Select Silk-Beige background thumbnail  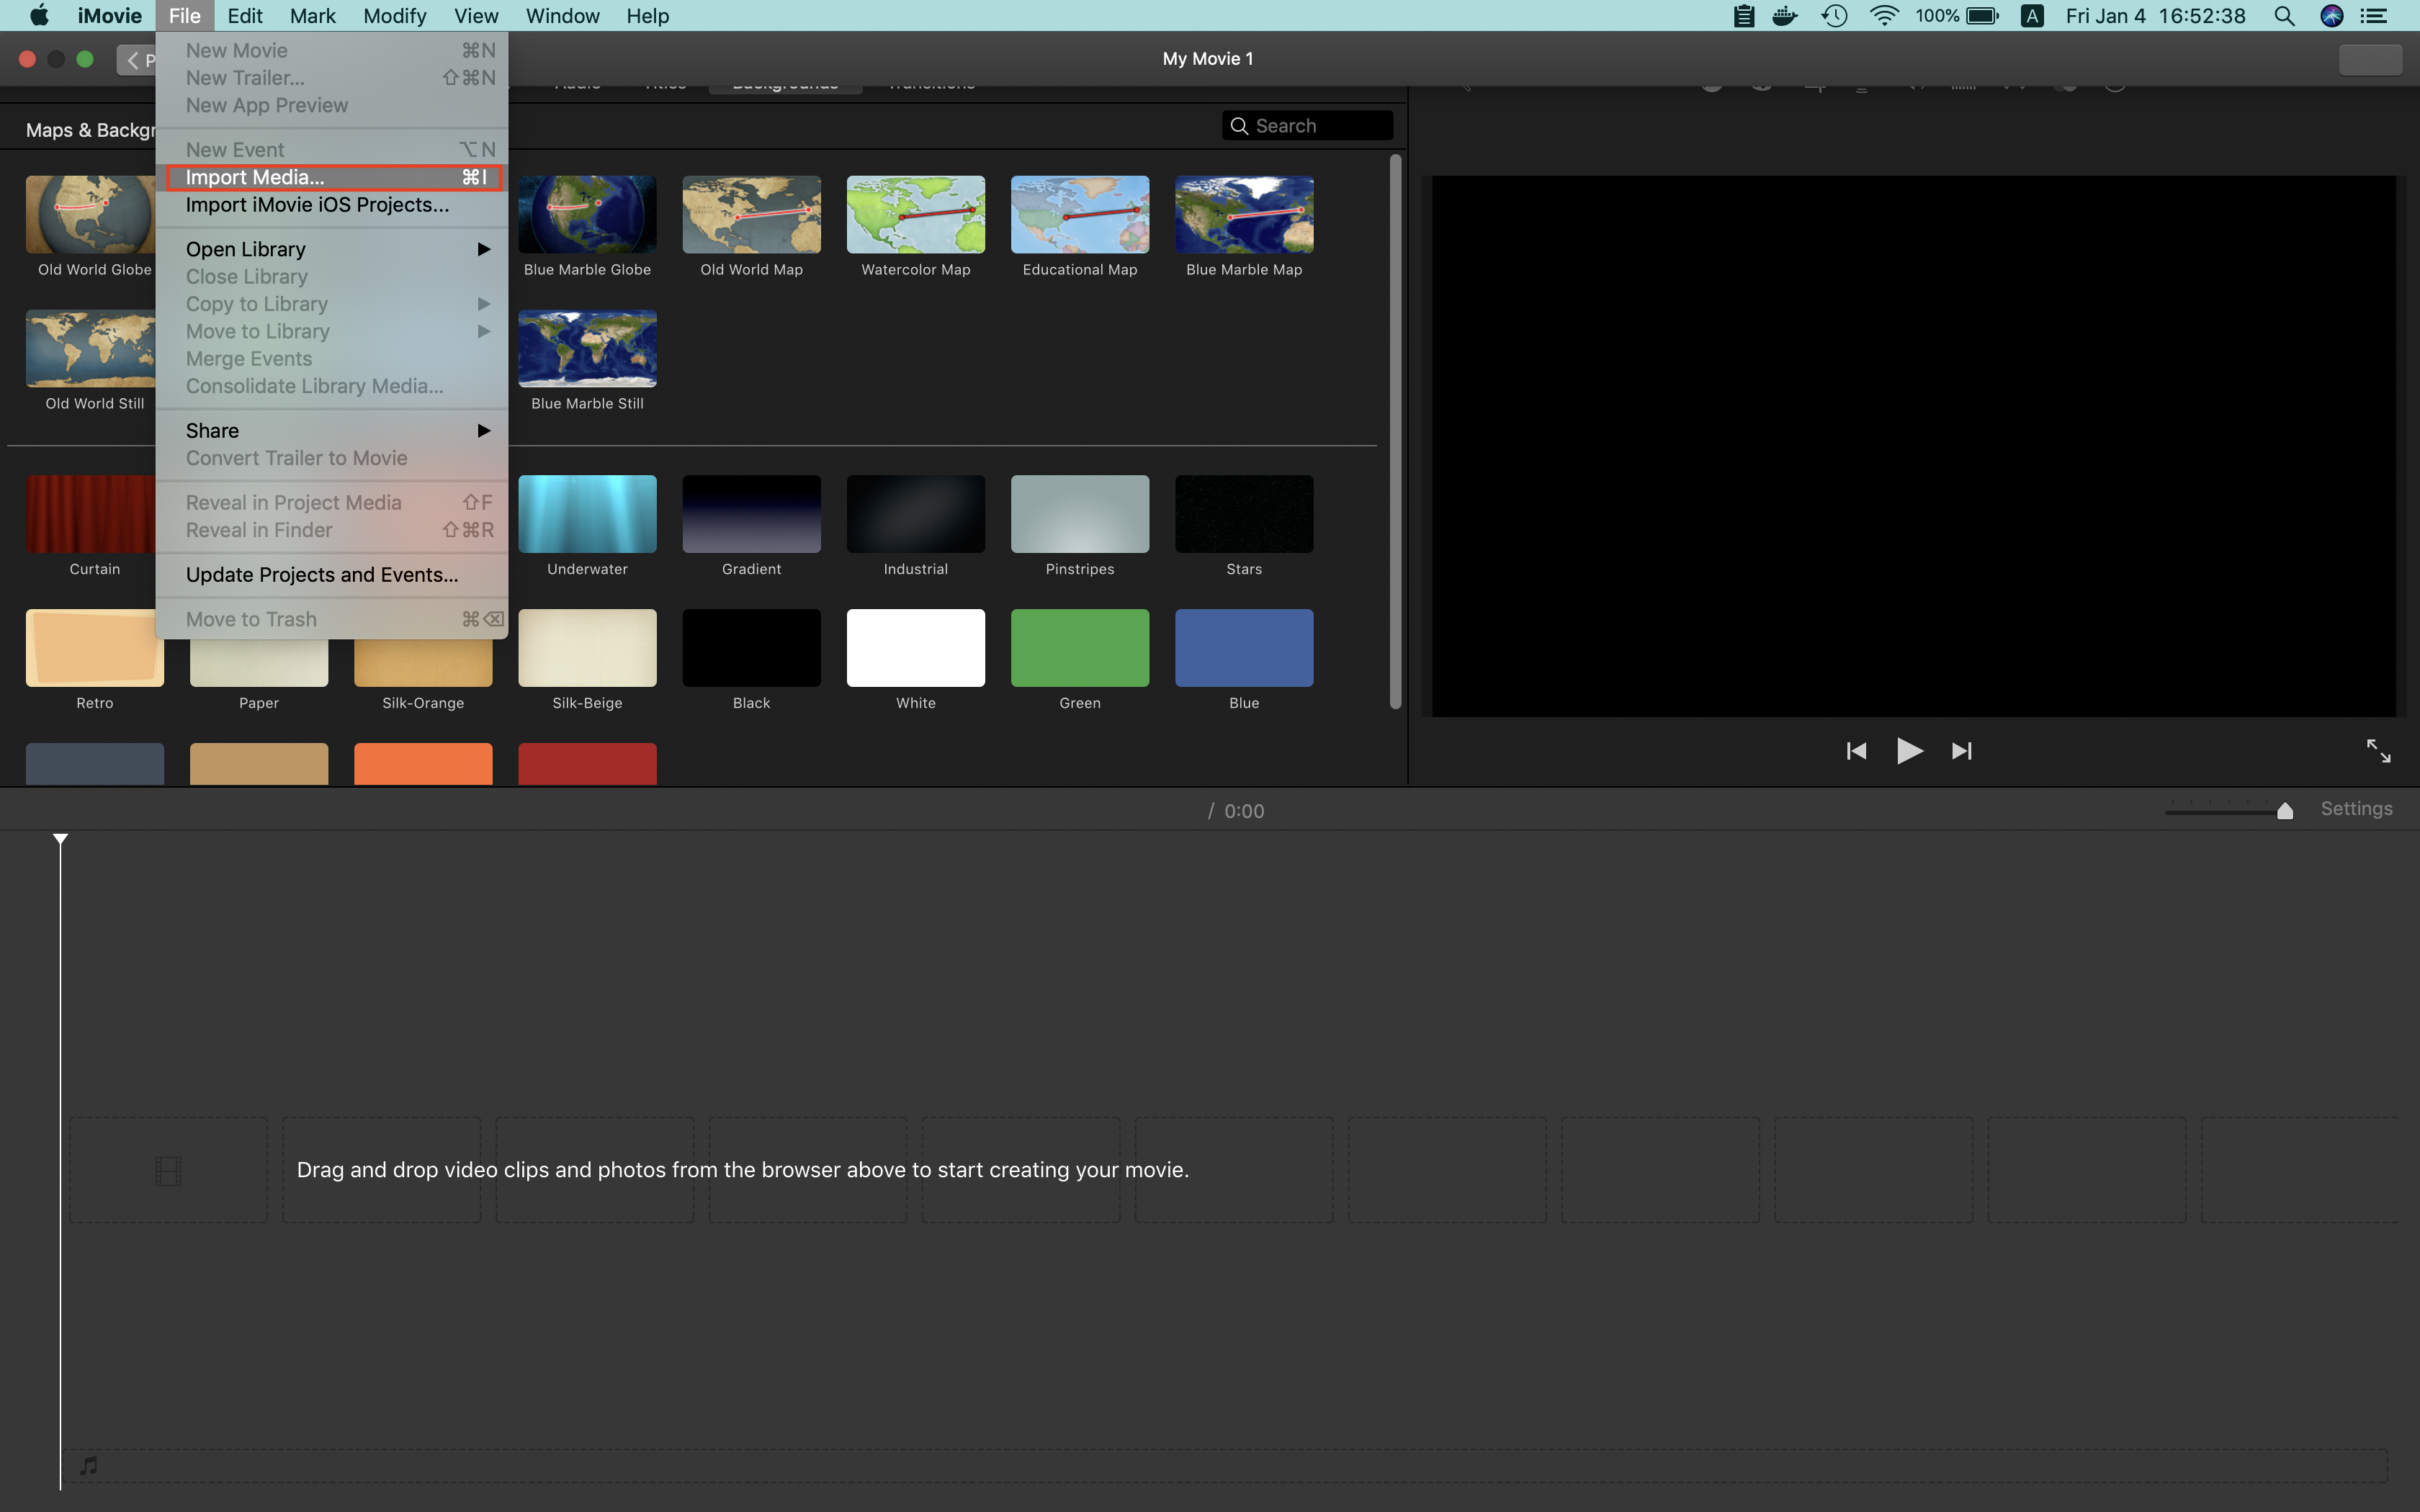coord(587,648)
